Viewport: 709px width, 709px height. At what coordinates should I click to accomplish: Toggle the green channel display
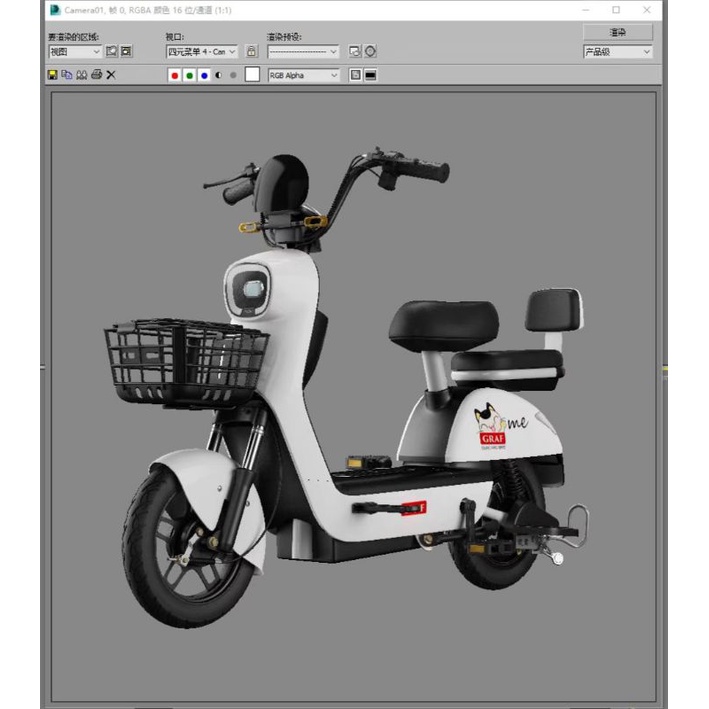coord(190,75)
